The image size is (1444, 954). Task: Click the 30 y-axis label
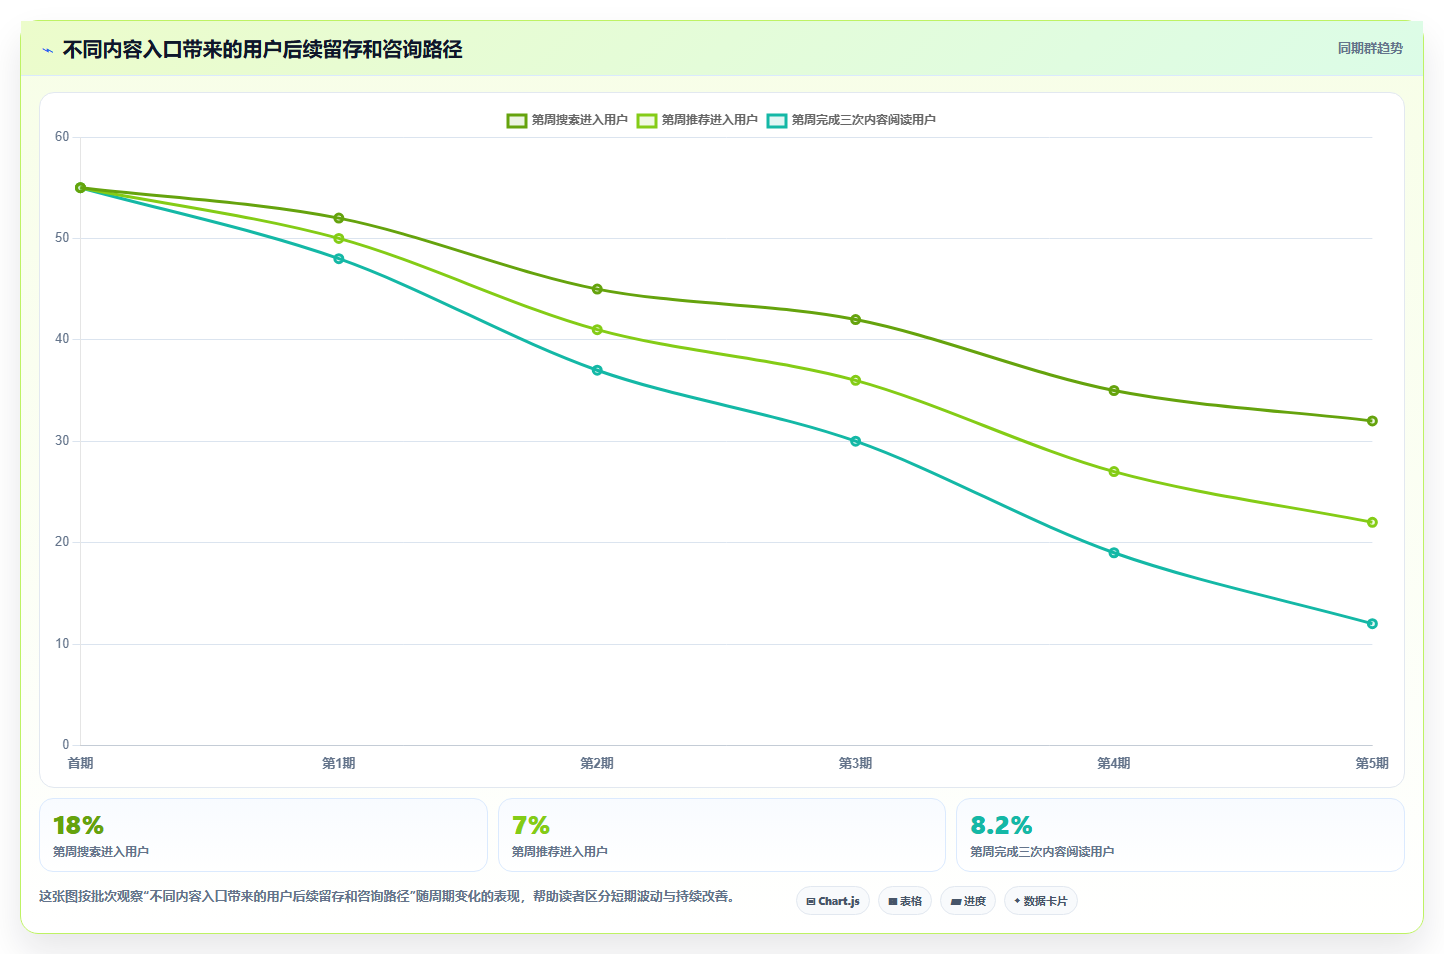point(62,441)
